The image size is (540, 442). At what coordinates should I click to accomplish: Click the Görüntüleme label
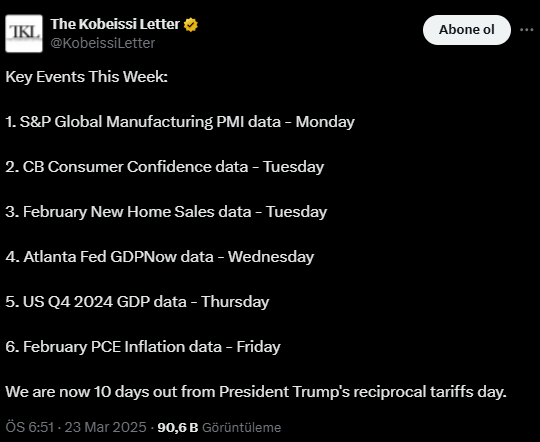pos(241,428)
